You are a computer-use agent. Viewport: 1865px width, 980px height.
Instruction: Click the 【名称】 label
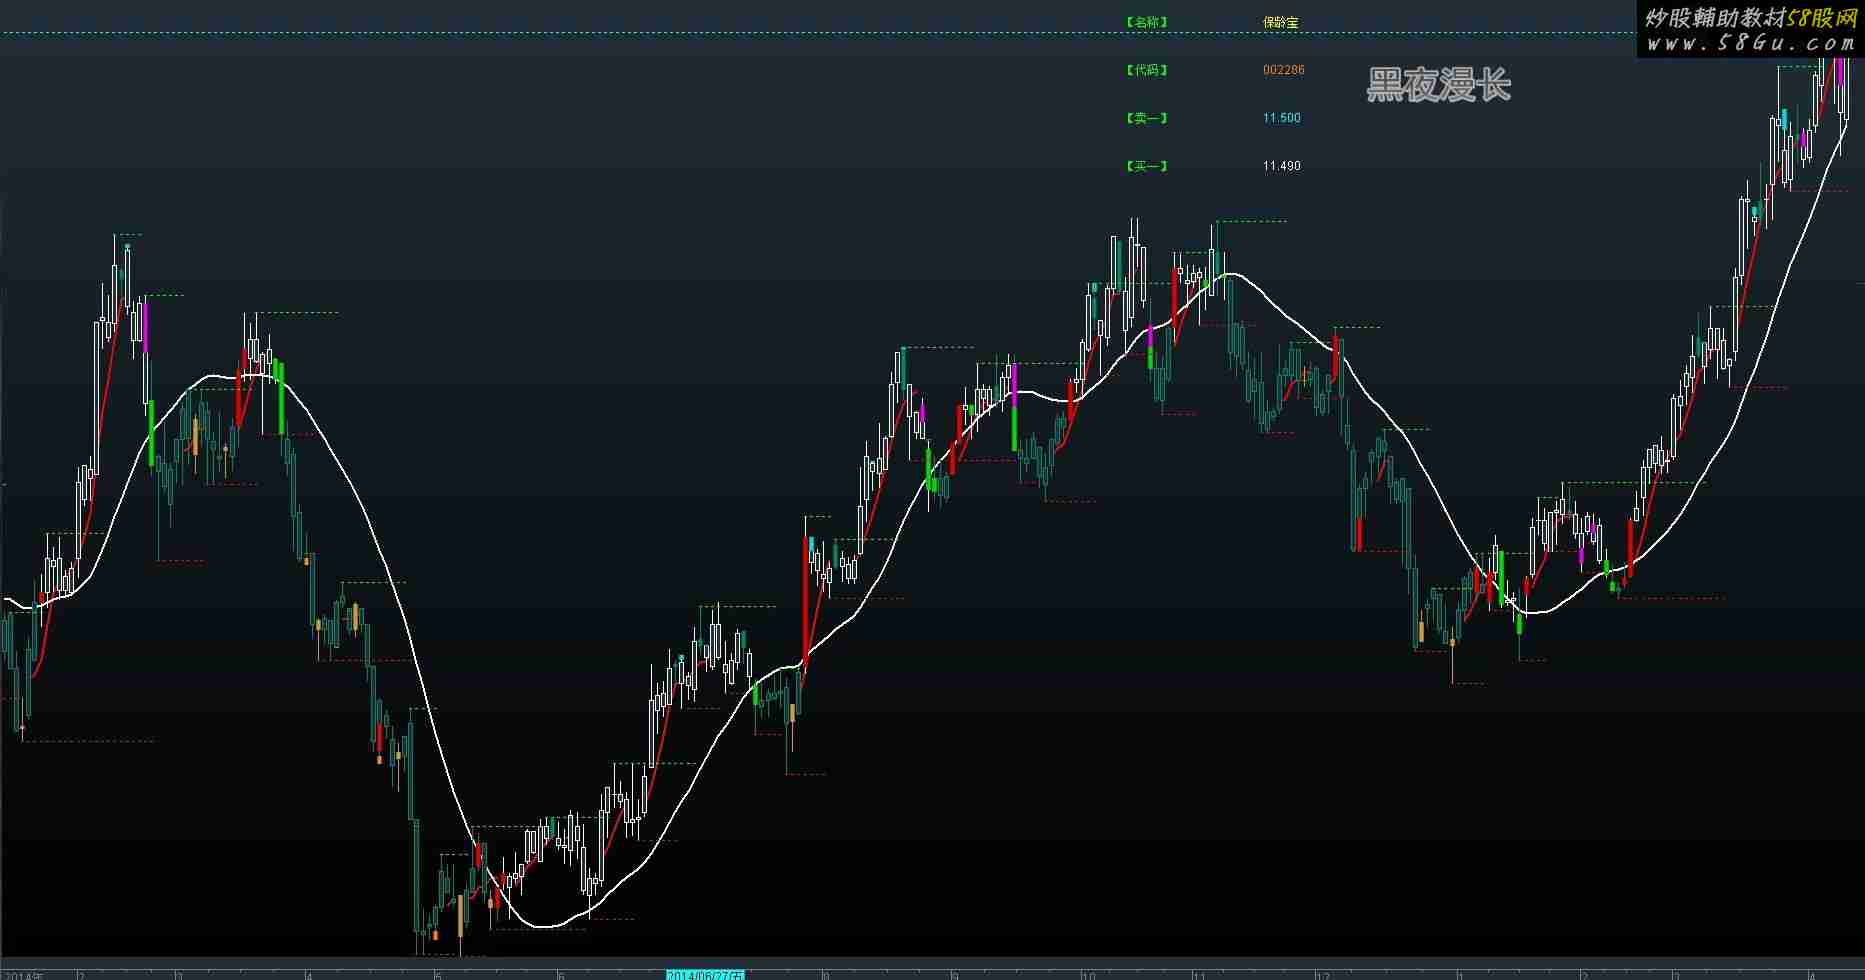(1146, 22)
